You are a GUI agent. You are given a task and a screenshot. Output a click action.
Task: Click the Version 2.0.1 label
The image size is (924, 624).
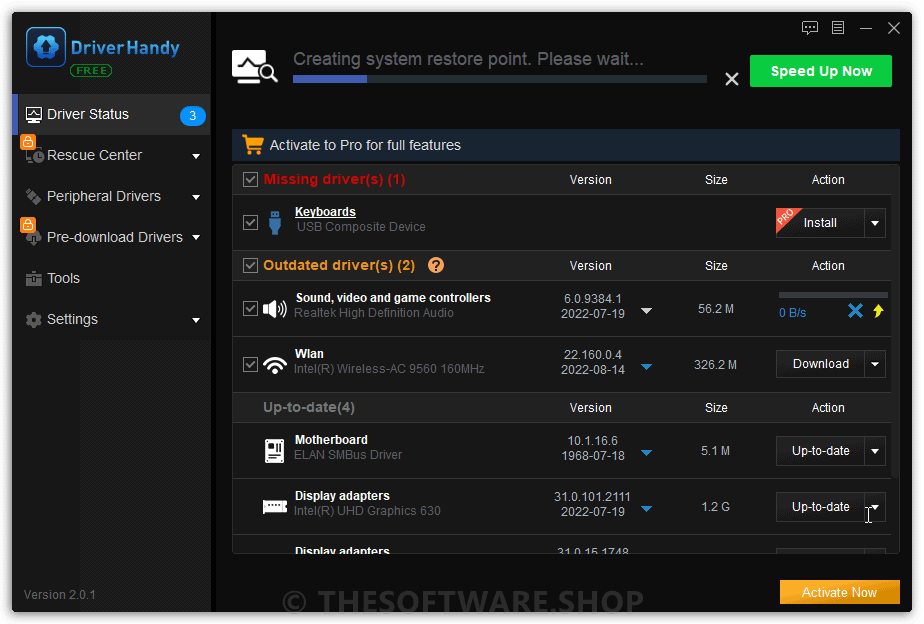(x=60, y=595)
